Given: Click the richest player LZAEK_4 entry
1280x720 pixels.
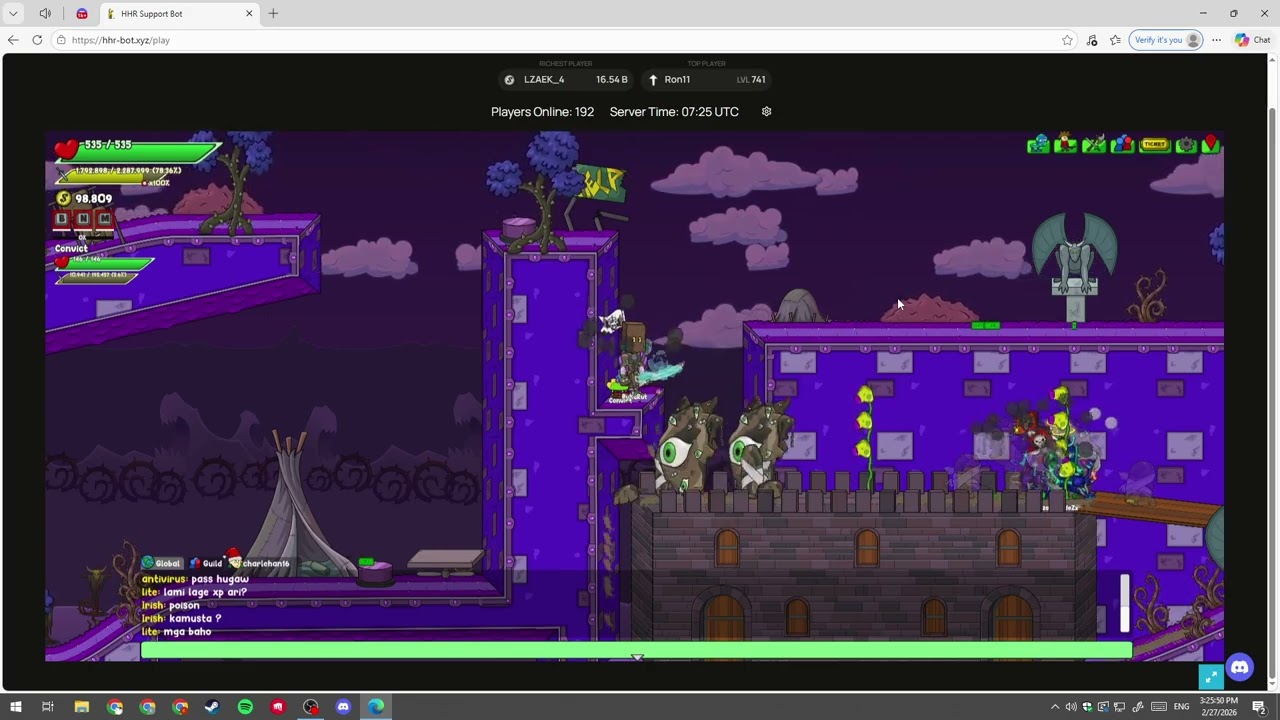Looking at the screenshot, I should pyautogui.click(x=566, y=79).
